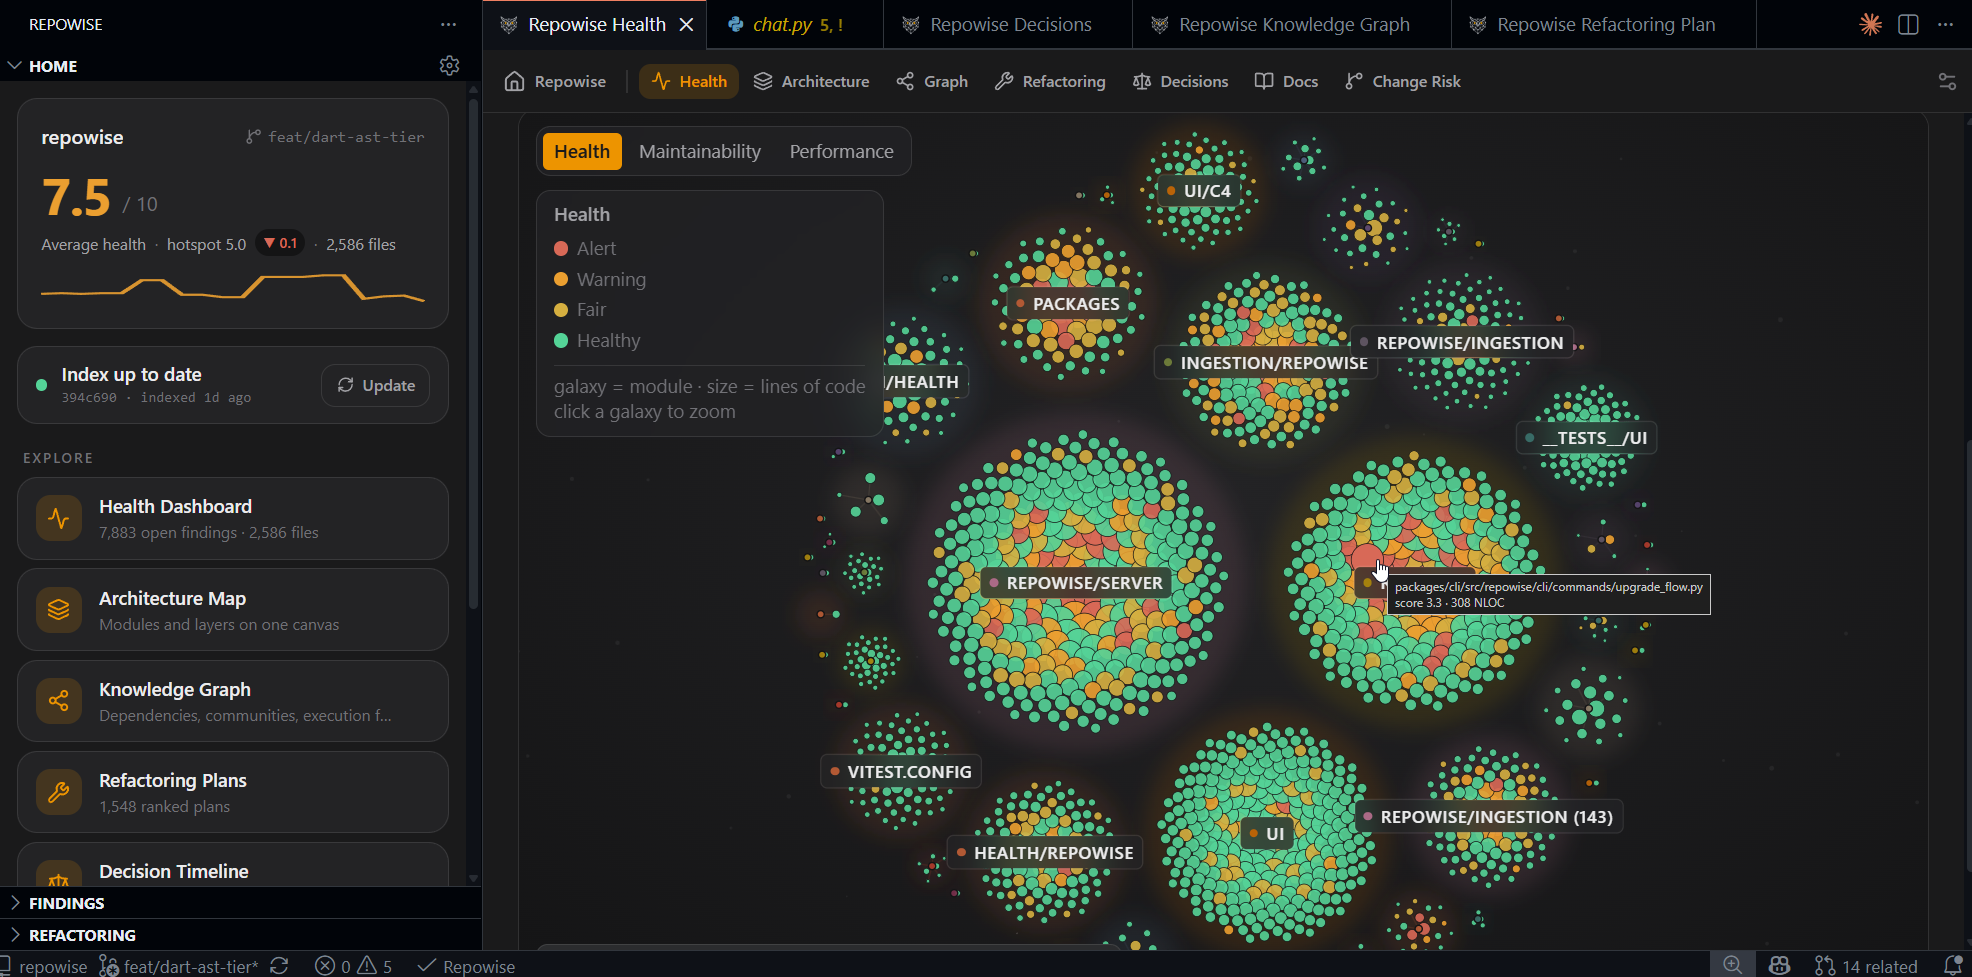
Task: Close the Repowise Health tab
Action: (x=686, y=24)
